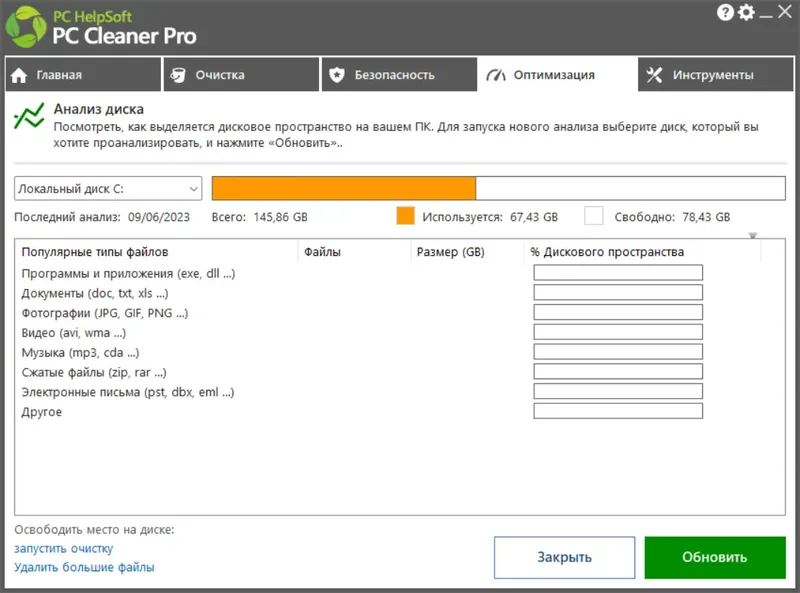Open the help question mark icon
Viewport: 800px width, 593px height.
tap(725, 12)
